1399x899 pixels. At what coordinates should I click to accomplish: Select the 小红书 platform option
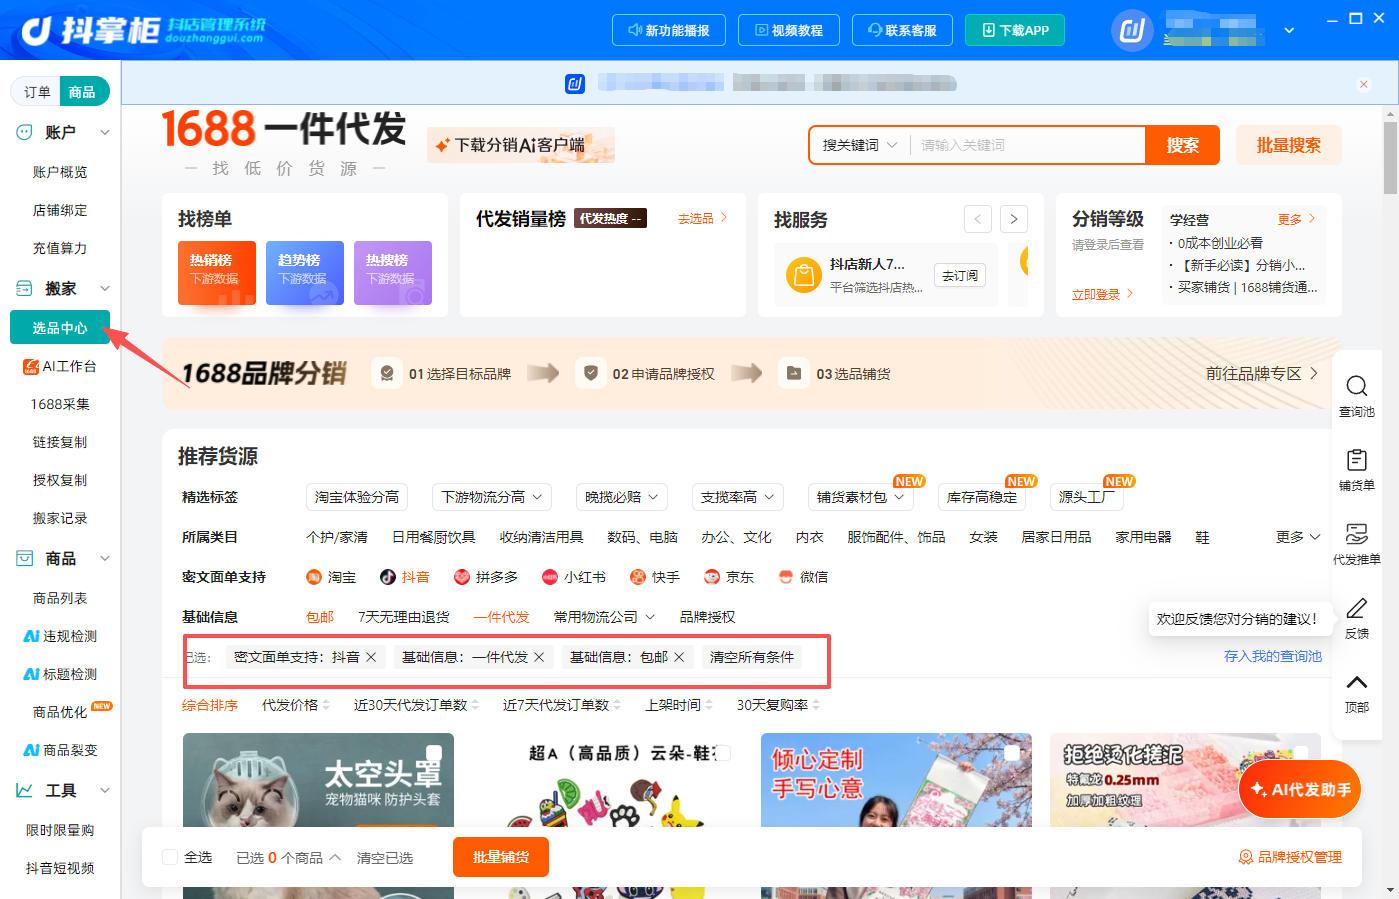(574, 577)
